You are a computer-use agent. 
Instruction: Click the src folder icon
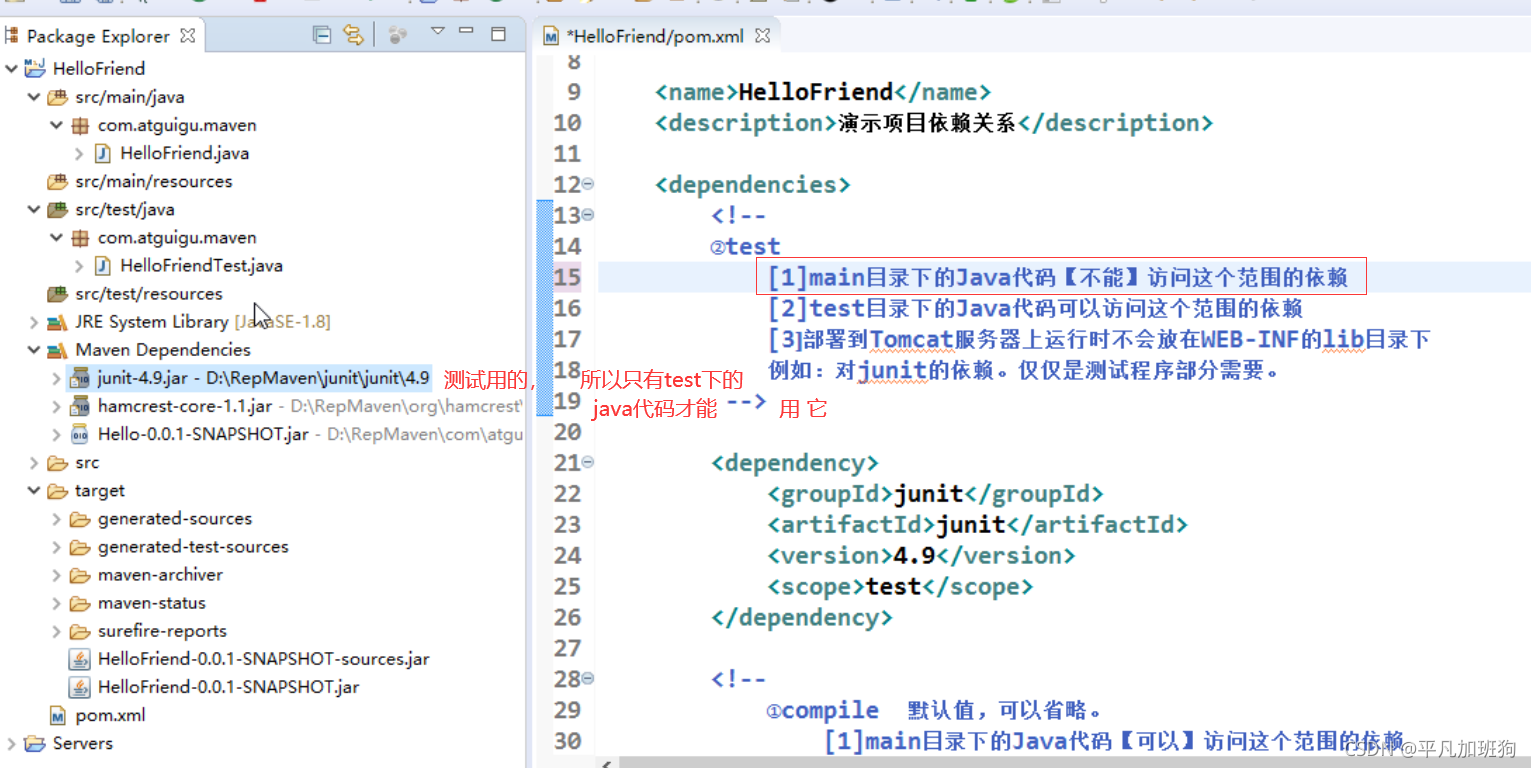(58, 462)
